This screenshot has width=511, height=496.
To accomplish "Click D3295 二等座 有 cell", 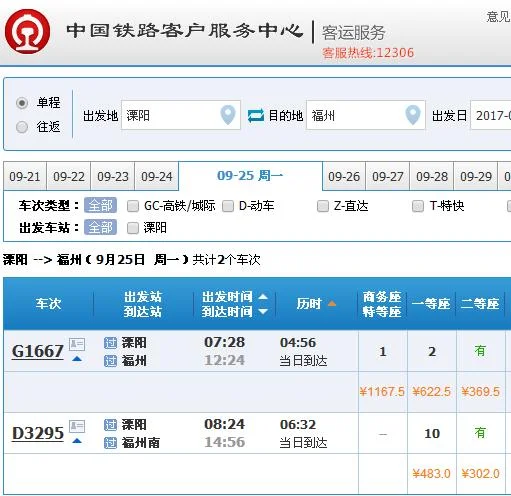I will coord(480,433).
